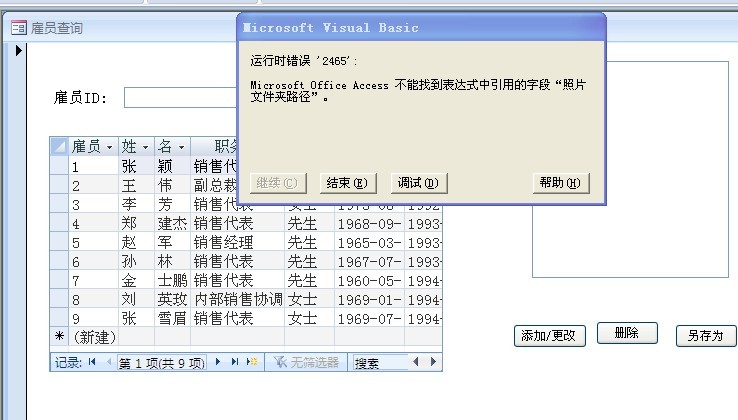The height and width of the screenshot is (420, 738).
Task: Click the name cell 雪眉
Action: (x=172, y=318)
